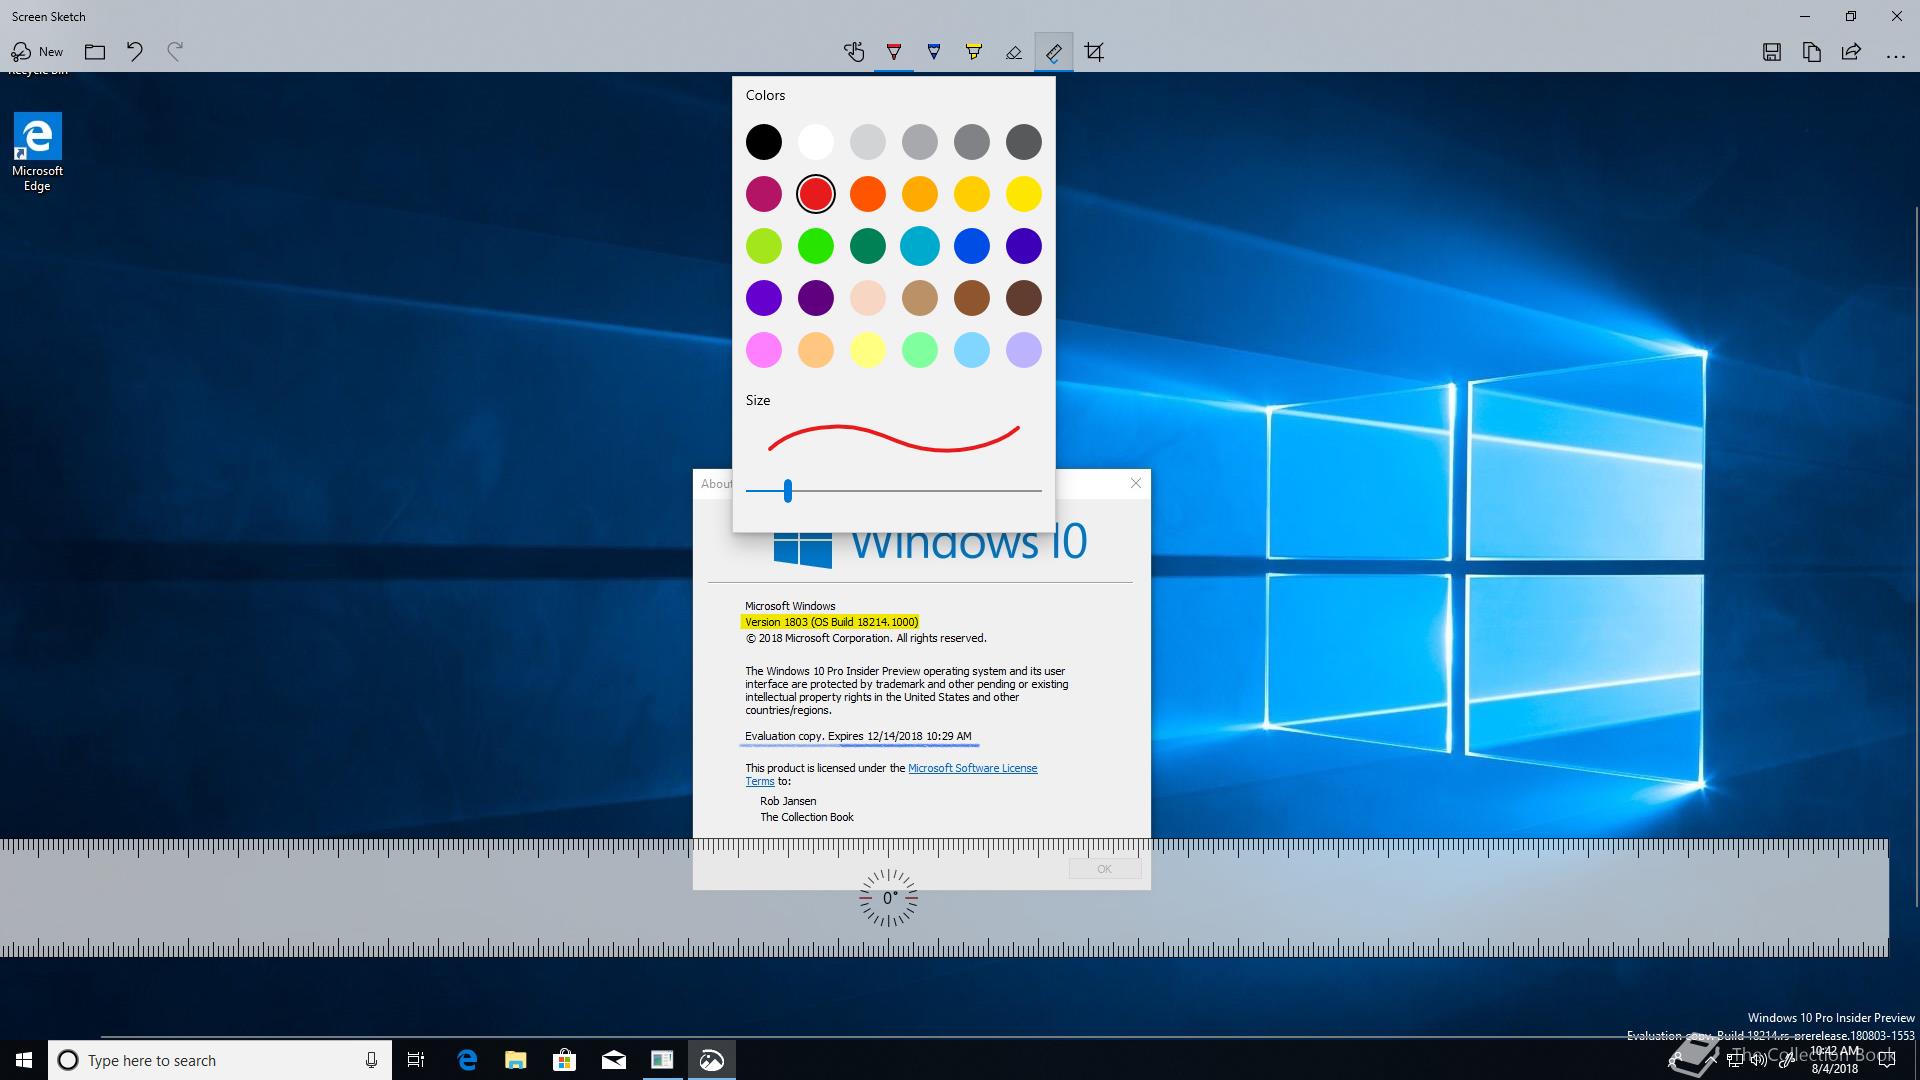Pick the magenta crimson color swatch
The width and height of the screenshot is (1920, 1080).
(764, 194)
